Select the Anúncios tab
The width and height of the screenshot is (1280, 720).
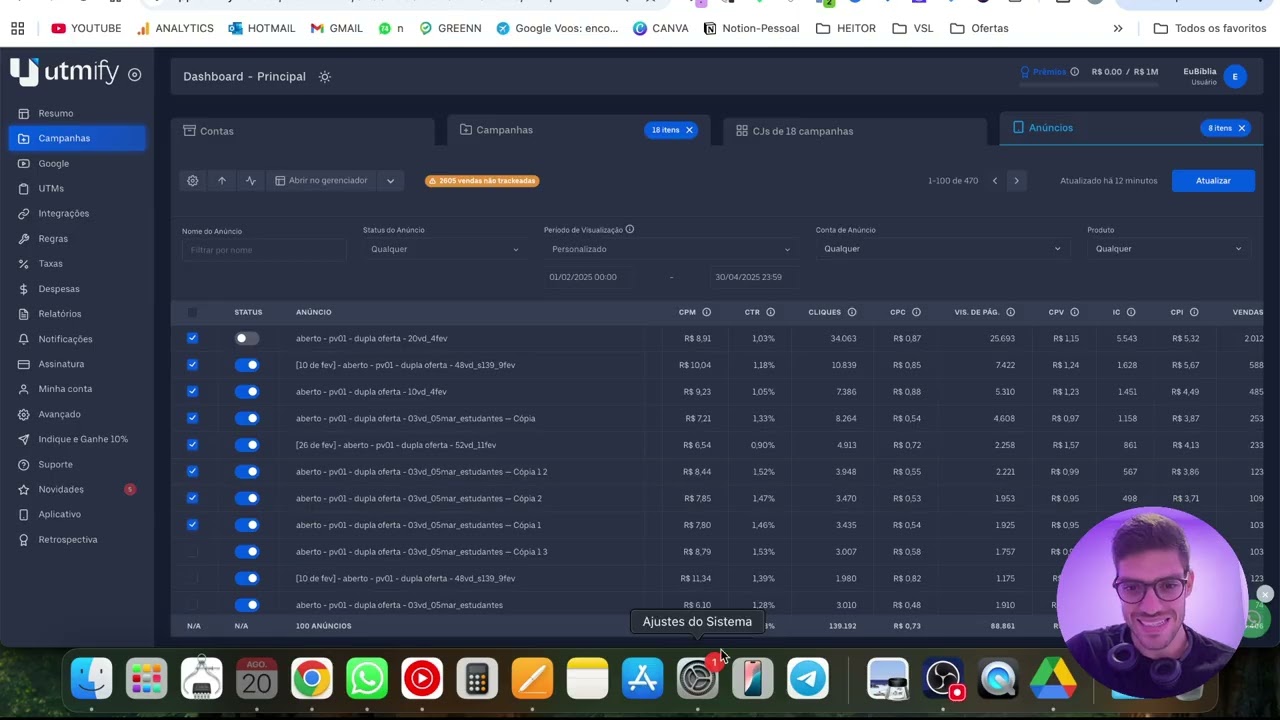click(1131, 128)
